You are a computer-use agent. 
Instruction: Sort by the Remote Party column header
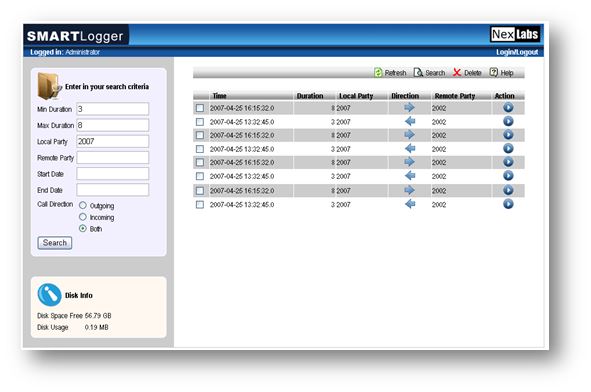pyautogui.click(x=455, y=96)
